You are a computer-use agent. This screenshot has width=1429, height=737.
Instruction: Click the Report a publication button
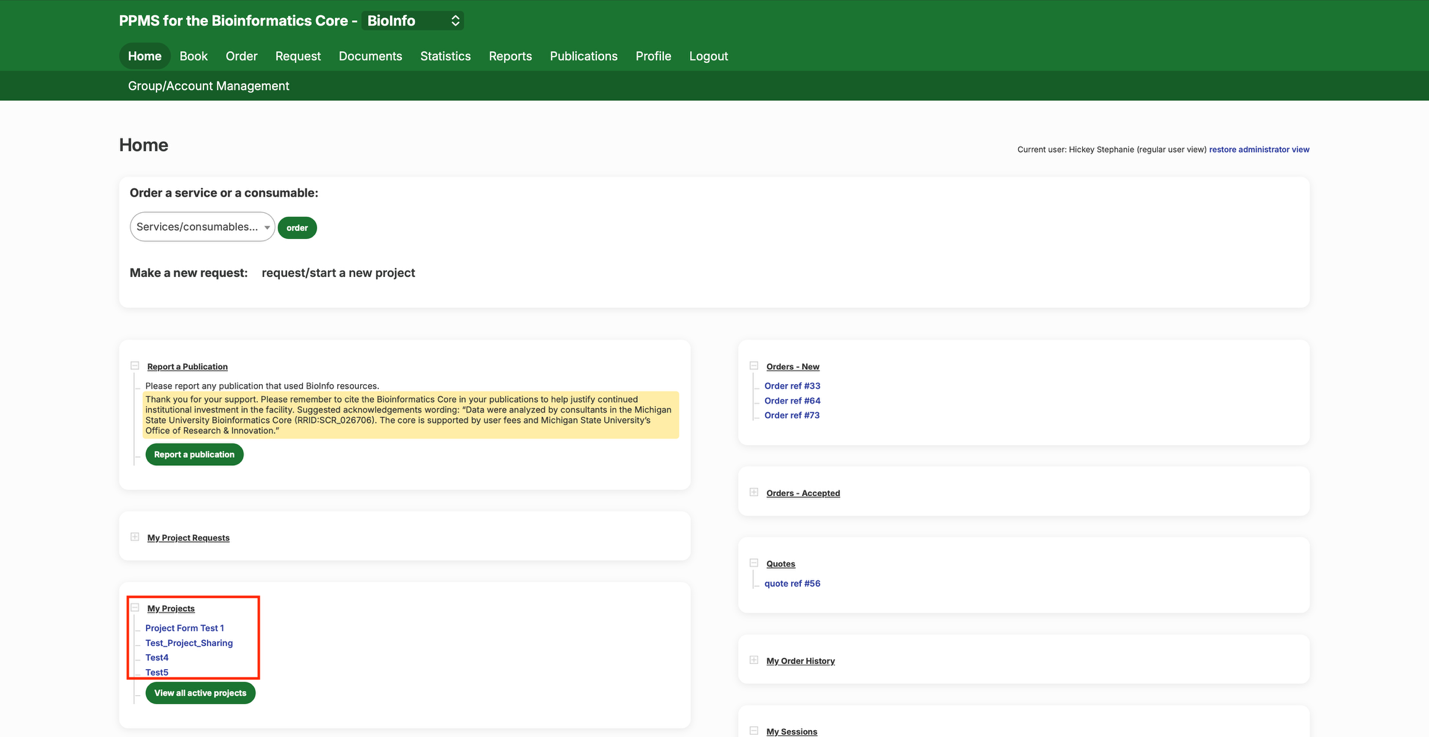pyautogui.click(x=194, y=454)
